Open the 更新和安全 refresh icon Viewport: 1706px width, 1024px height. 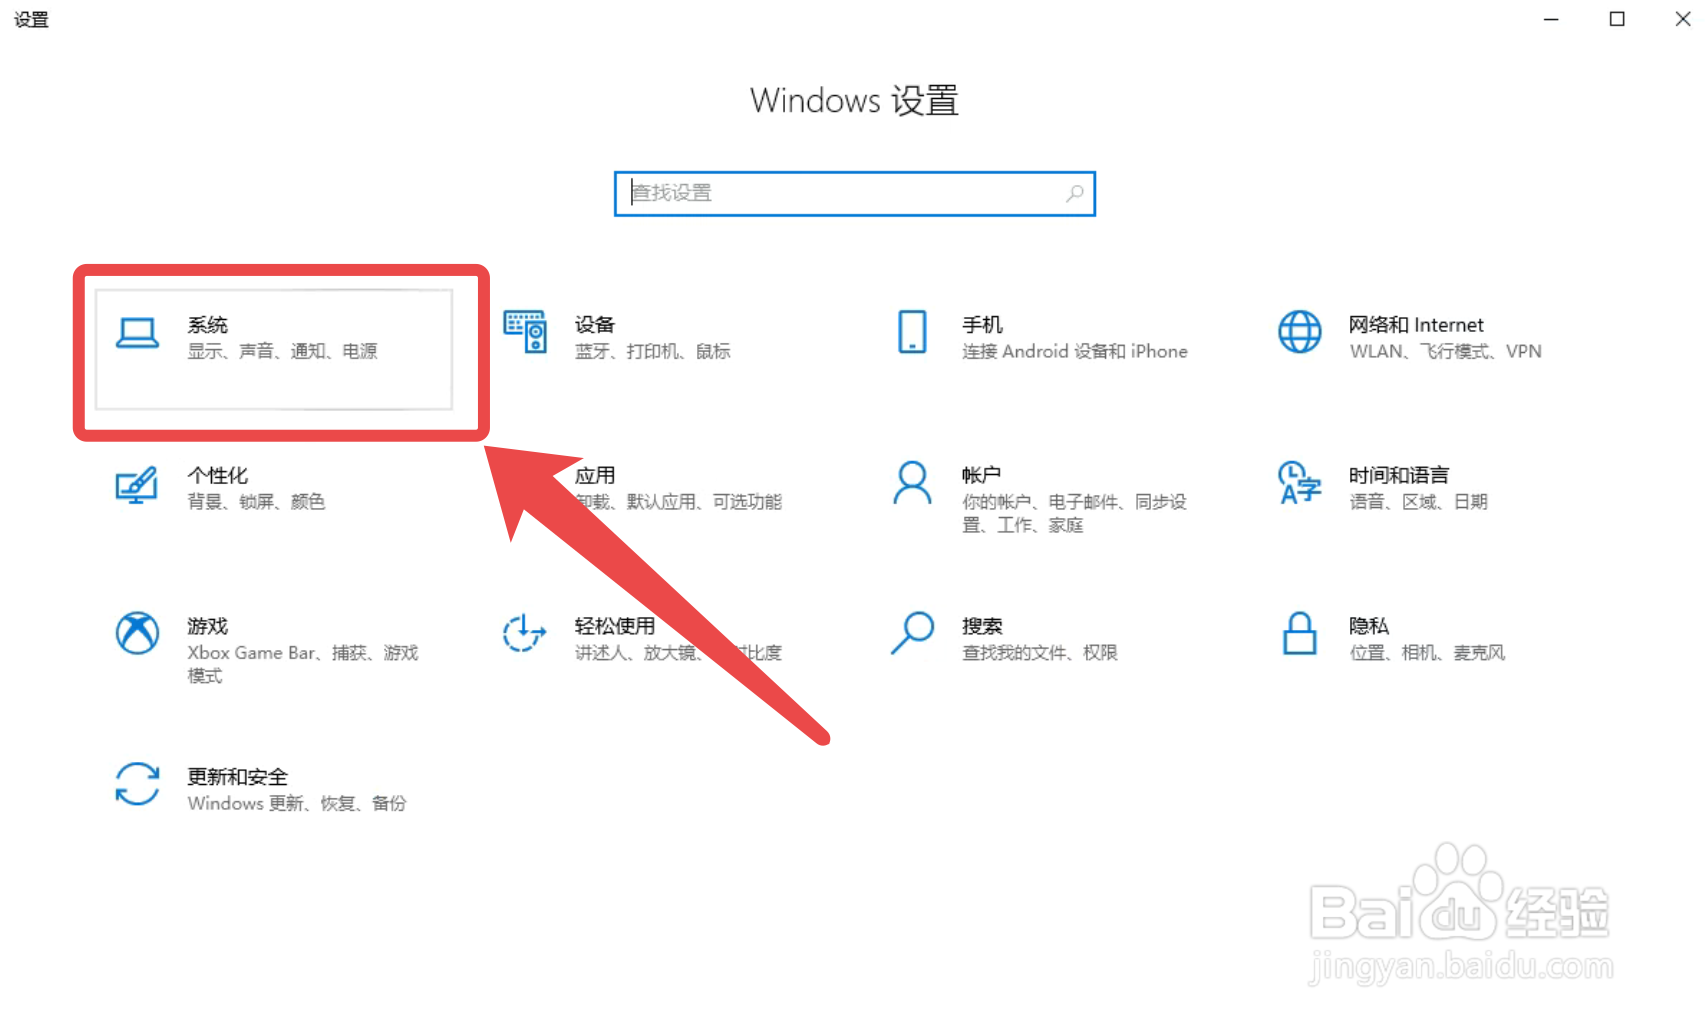tap(138, 786)
